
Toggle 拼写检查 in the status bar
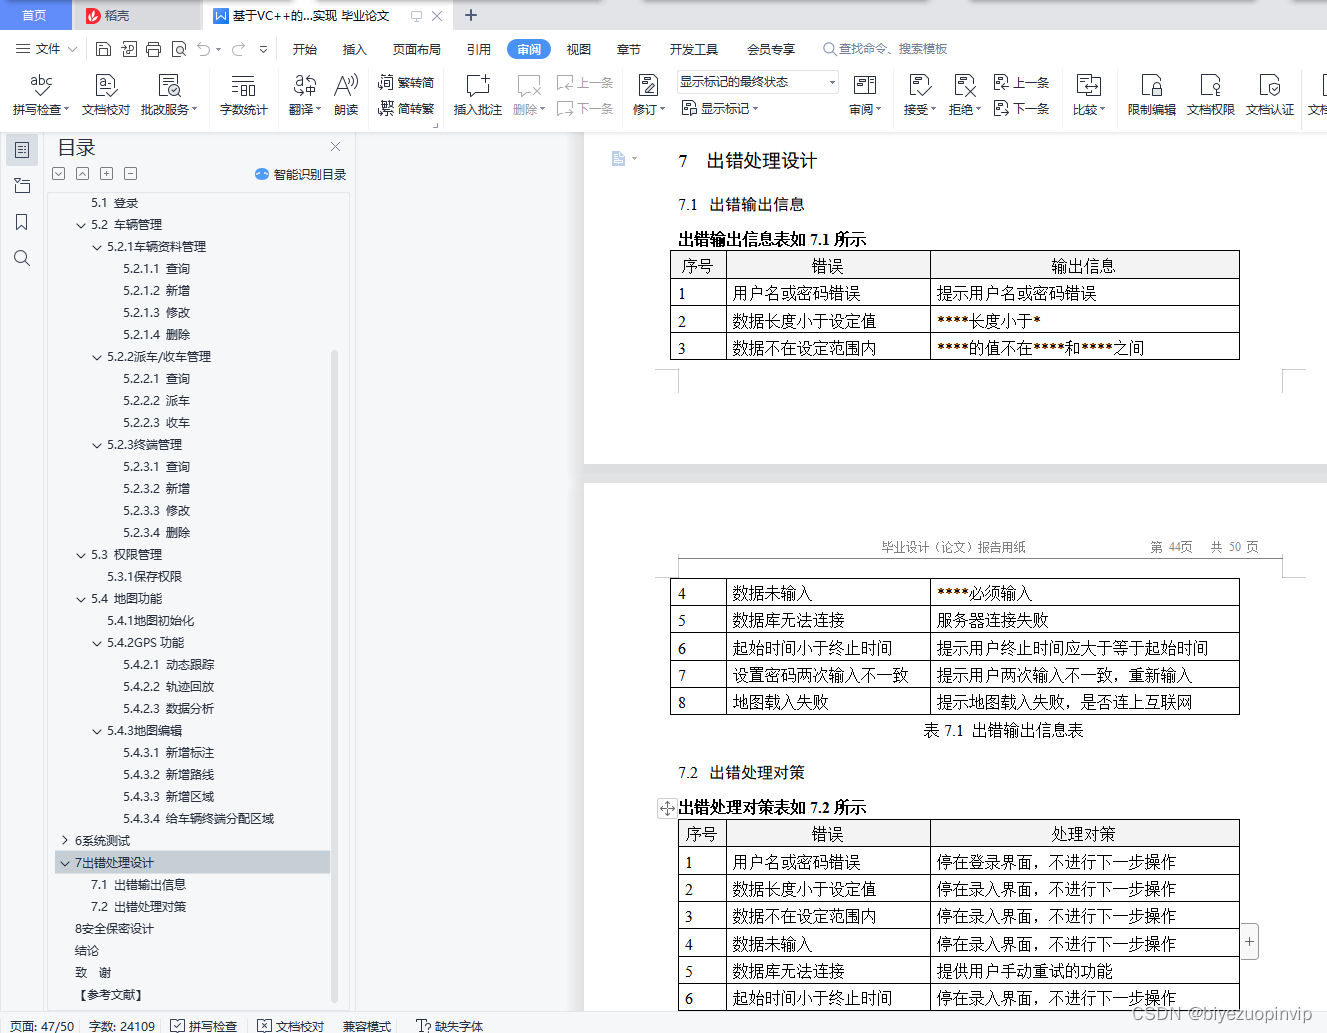click(x=204, y=1025)
